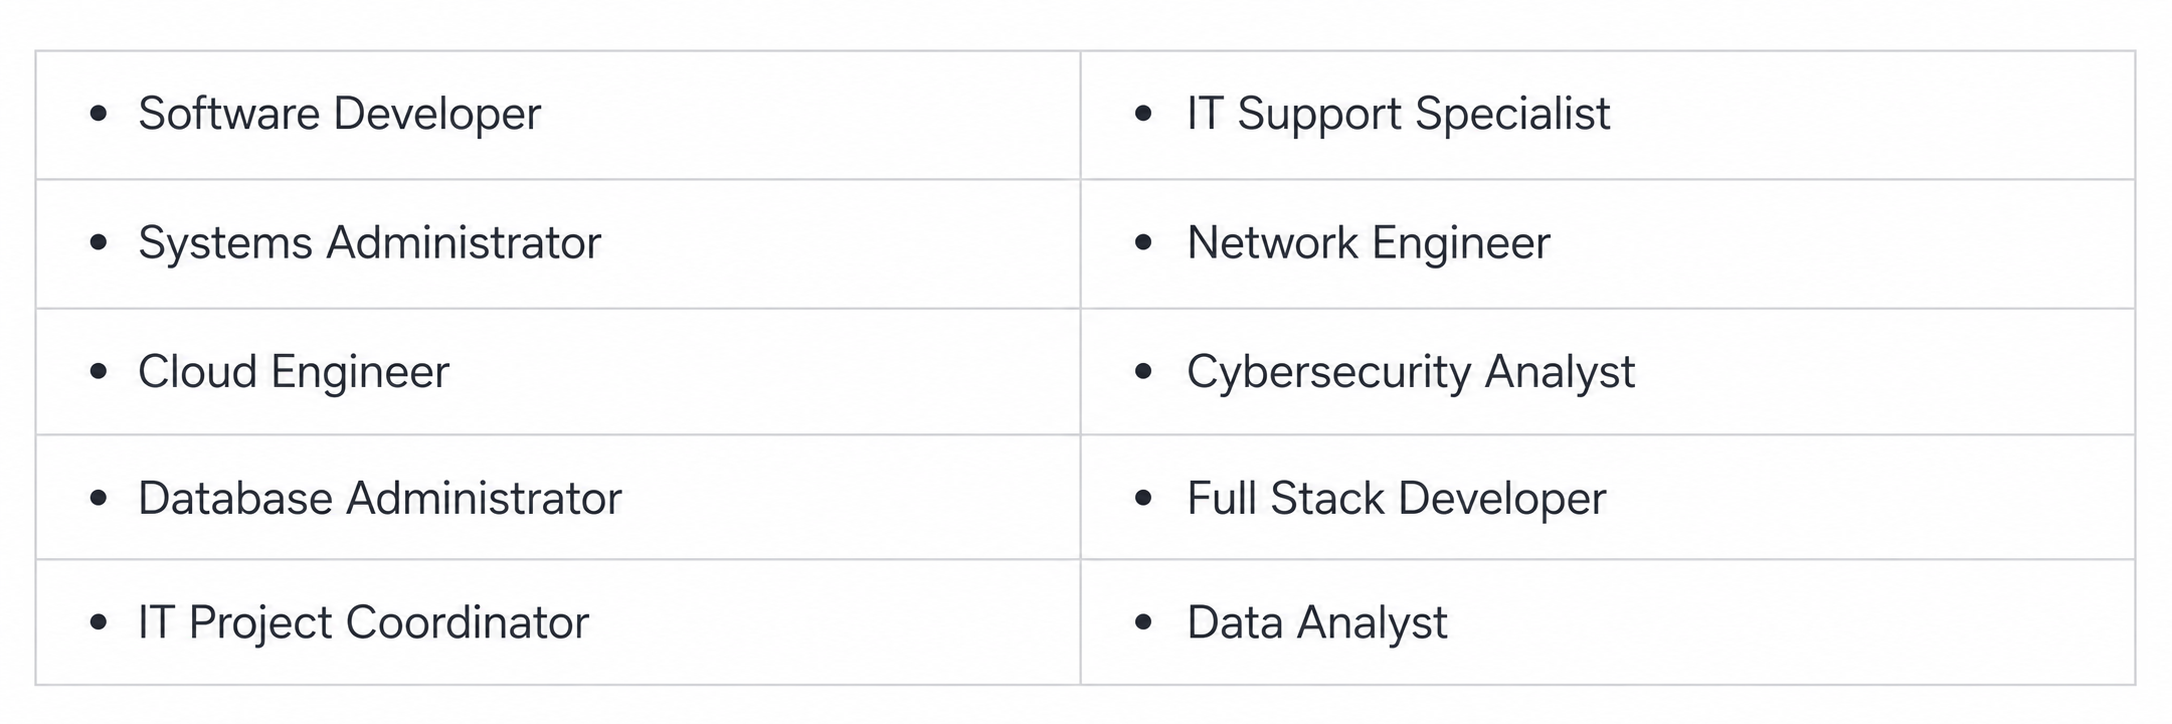This screenshot has height=724, width=2172.
Task: Click the Cloud Engineer list item
Action: point(294,373)
